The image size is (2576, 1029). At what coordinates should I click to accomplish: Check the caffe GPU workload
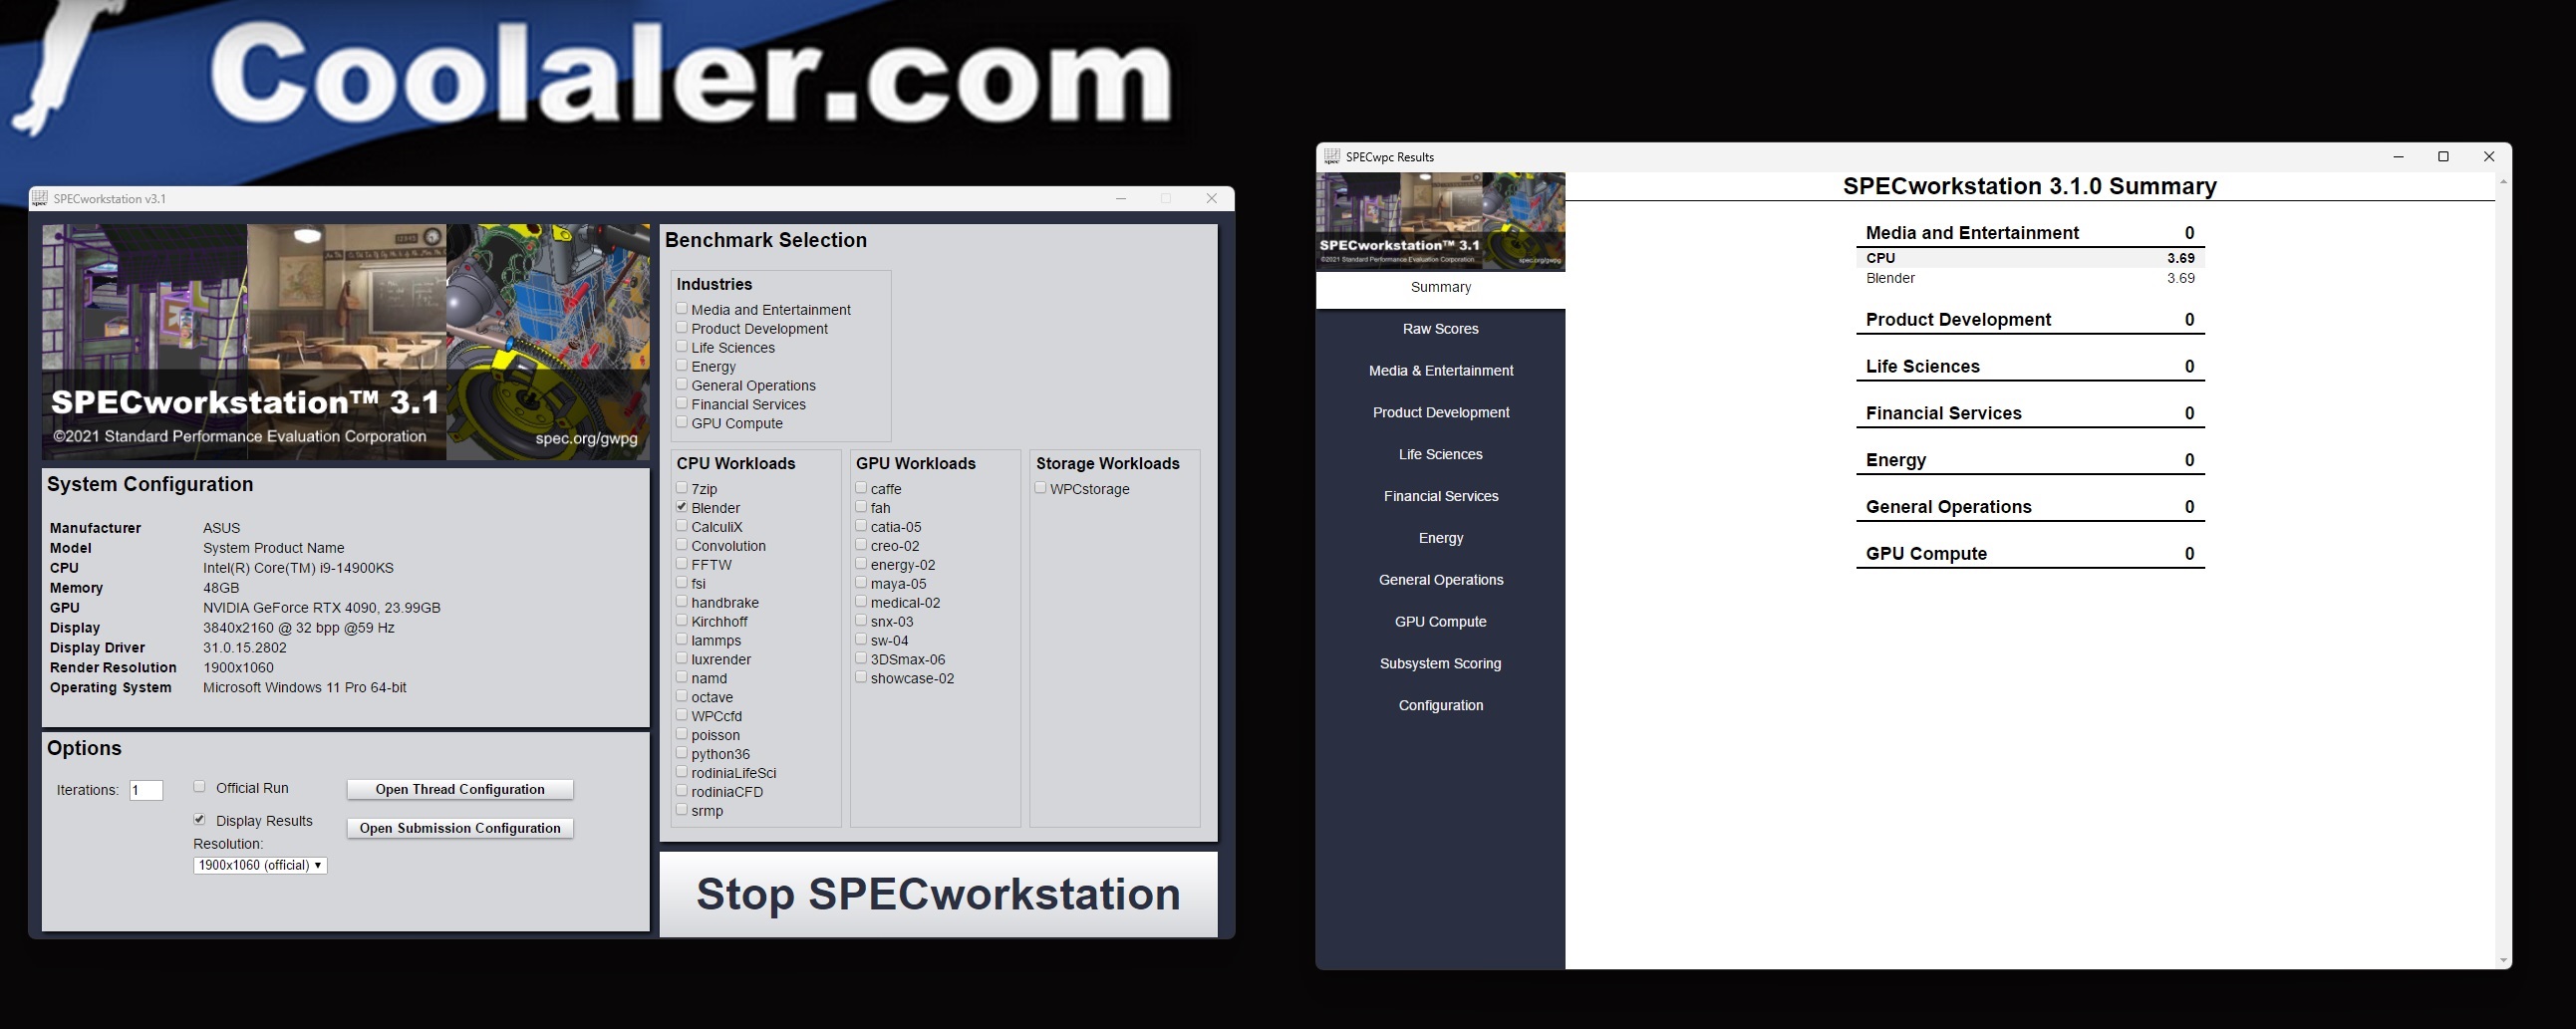point(861,488)
